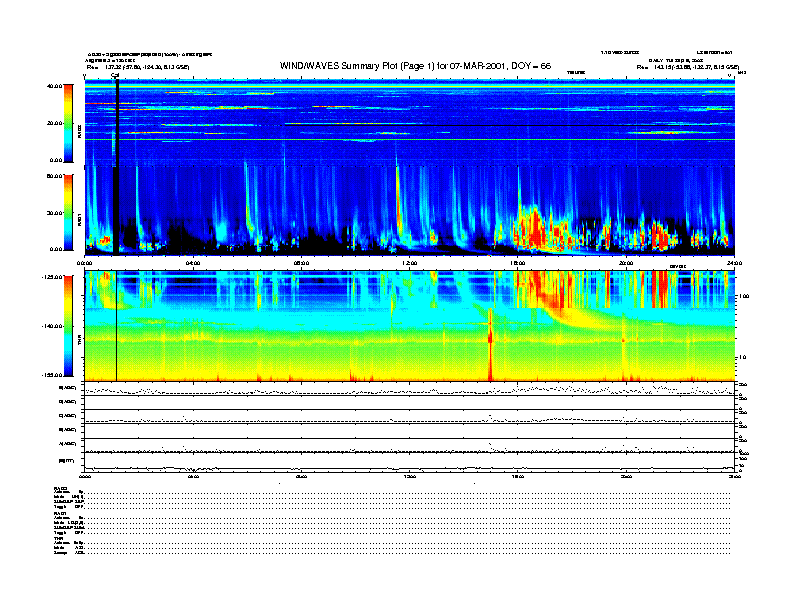This screenshot has width=792, height=612.
Task: Select the 12:00 tick below RAD1 spectrogram
Action: coord(410,263)
